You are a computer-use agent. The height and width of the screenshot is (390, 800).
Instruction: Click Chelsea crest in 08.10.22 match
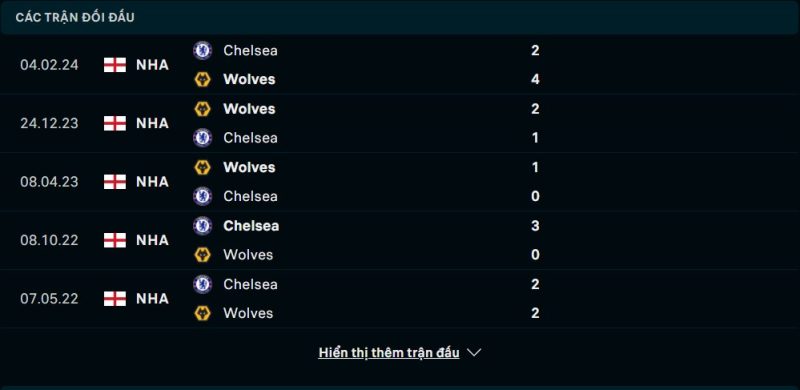point(203,226)
